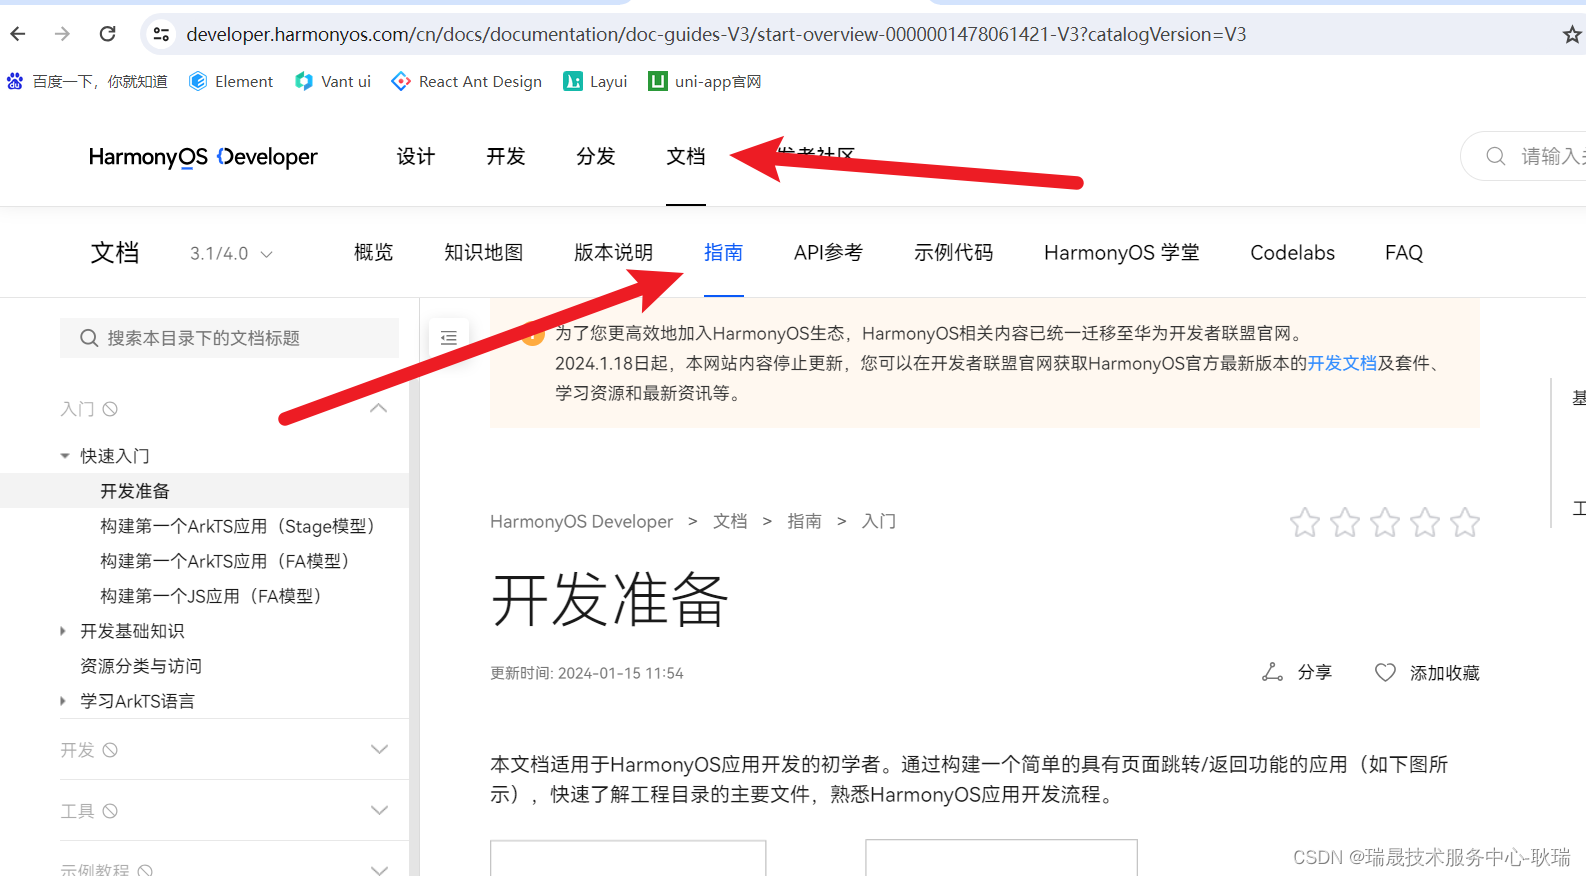Rate the page three stars

click(x=1385, y=522)
